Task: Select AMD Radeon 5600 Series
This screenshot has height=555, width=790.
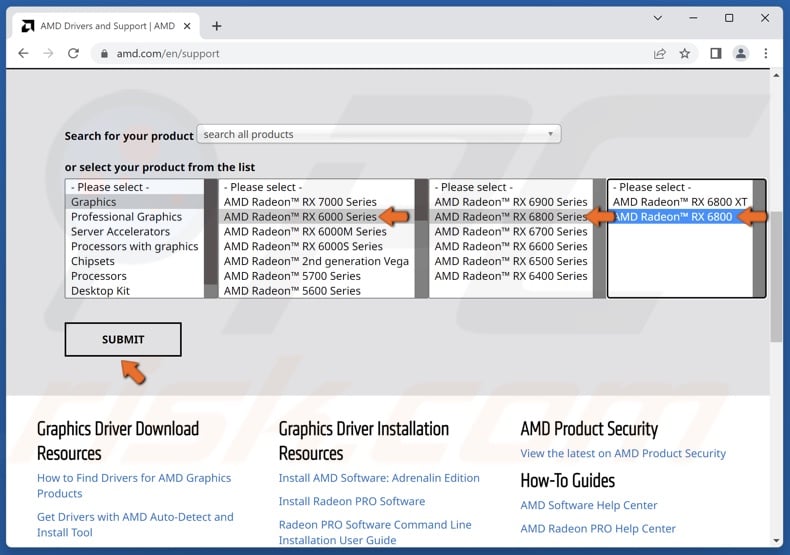Action: (316, 291)
